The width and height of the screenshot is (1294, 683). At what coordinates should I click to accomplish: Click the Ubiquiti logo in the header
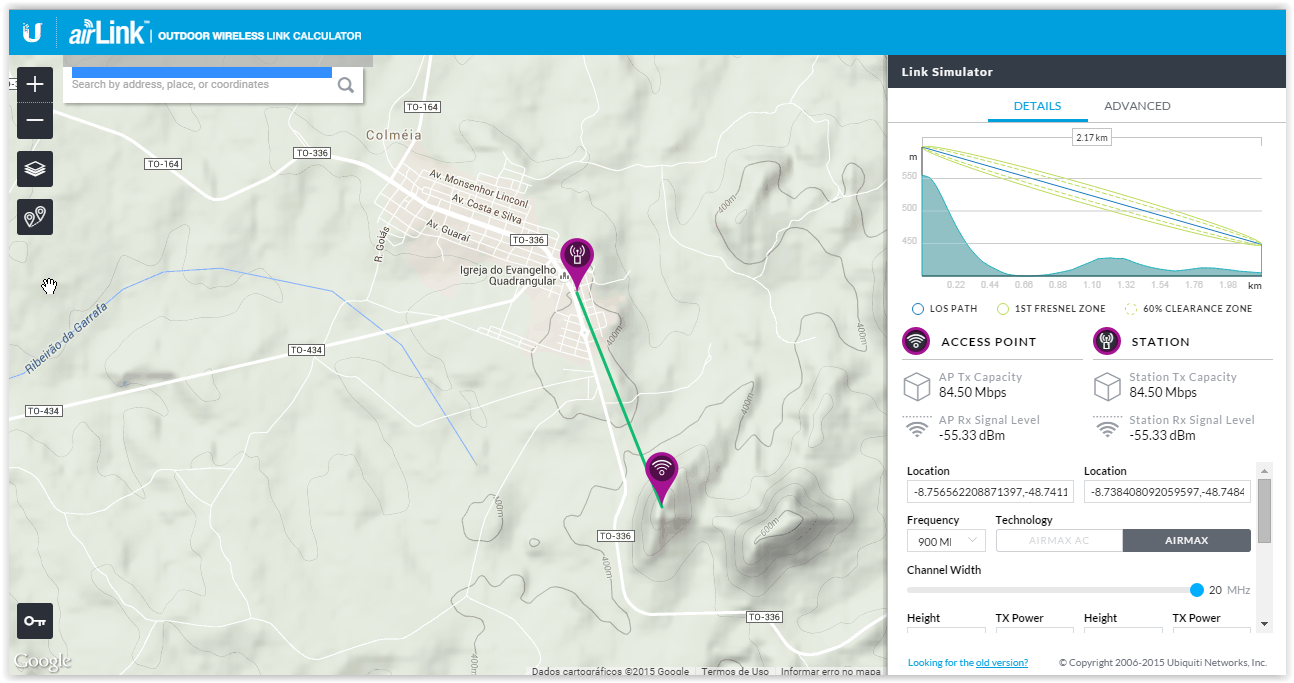tap(32, 33)
